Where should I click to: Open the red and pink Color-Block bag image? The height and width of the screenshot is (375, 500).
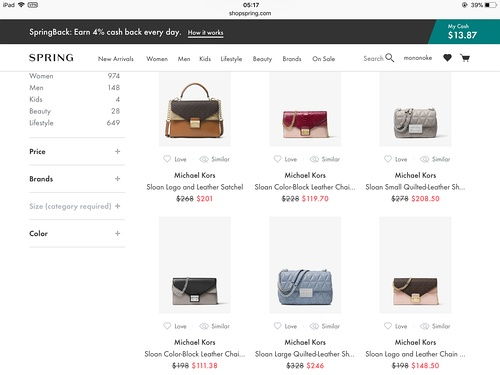305,109
